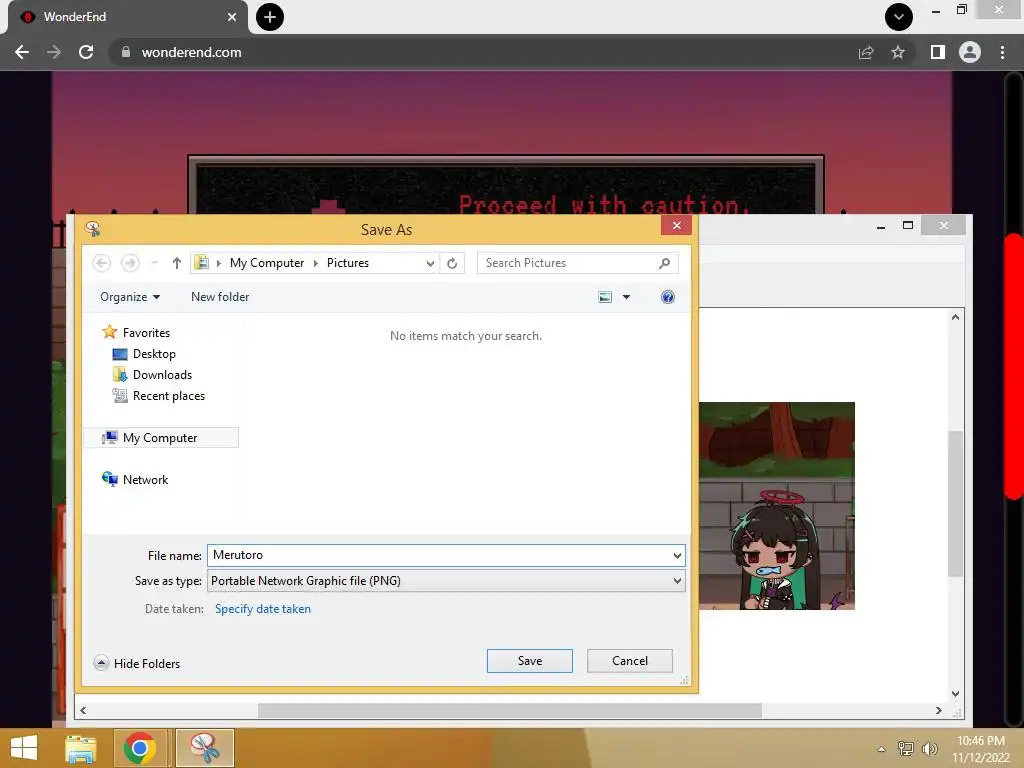Click the Snipping Tool scroll-down arrow

click(955, 694)
